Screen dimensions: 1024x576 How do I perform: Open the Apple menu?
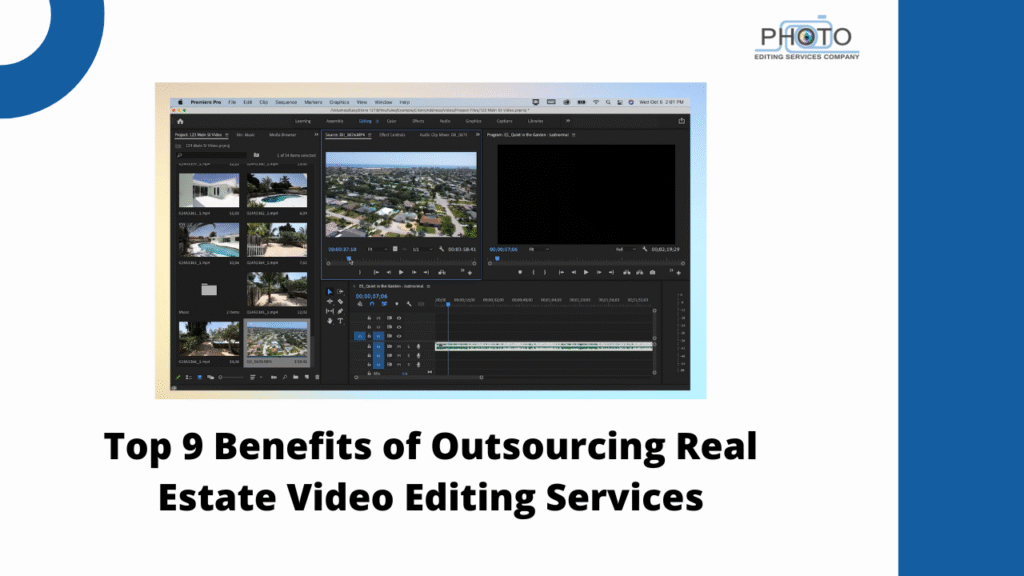[x=180, y=103]
